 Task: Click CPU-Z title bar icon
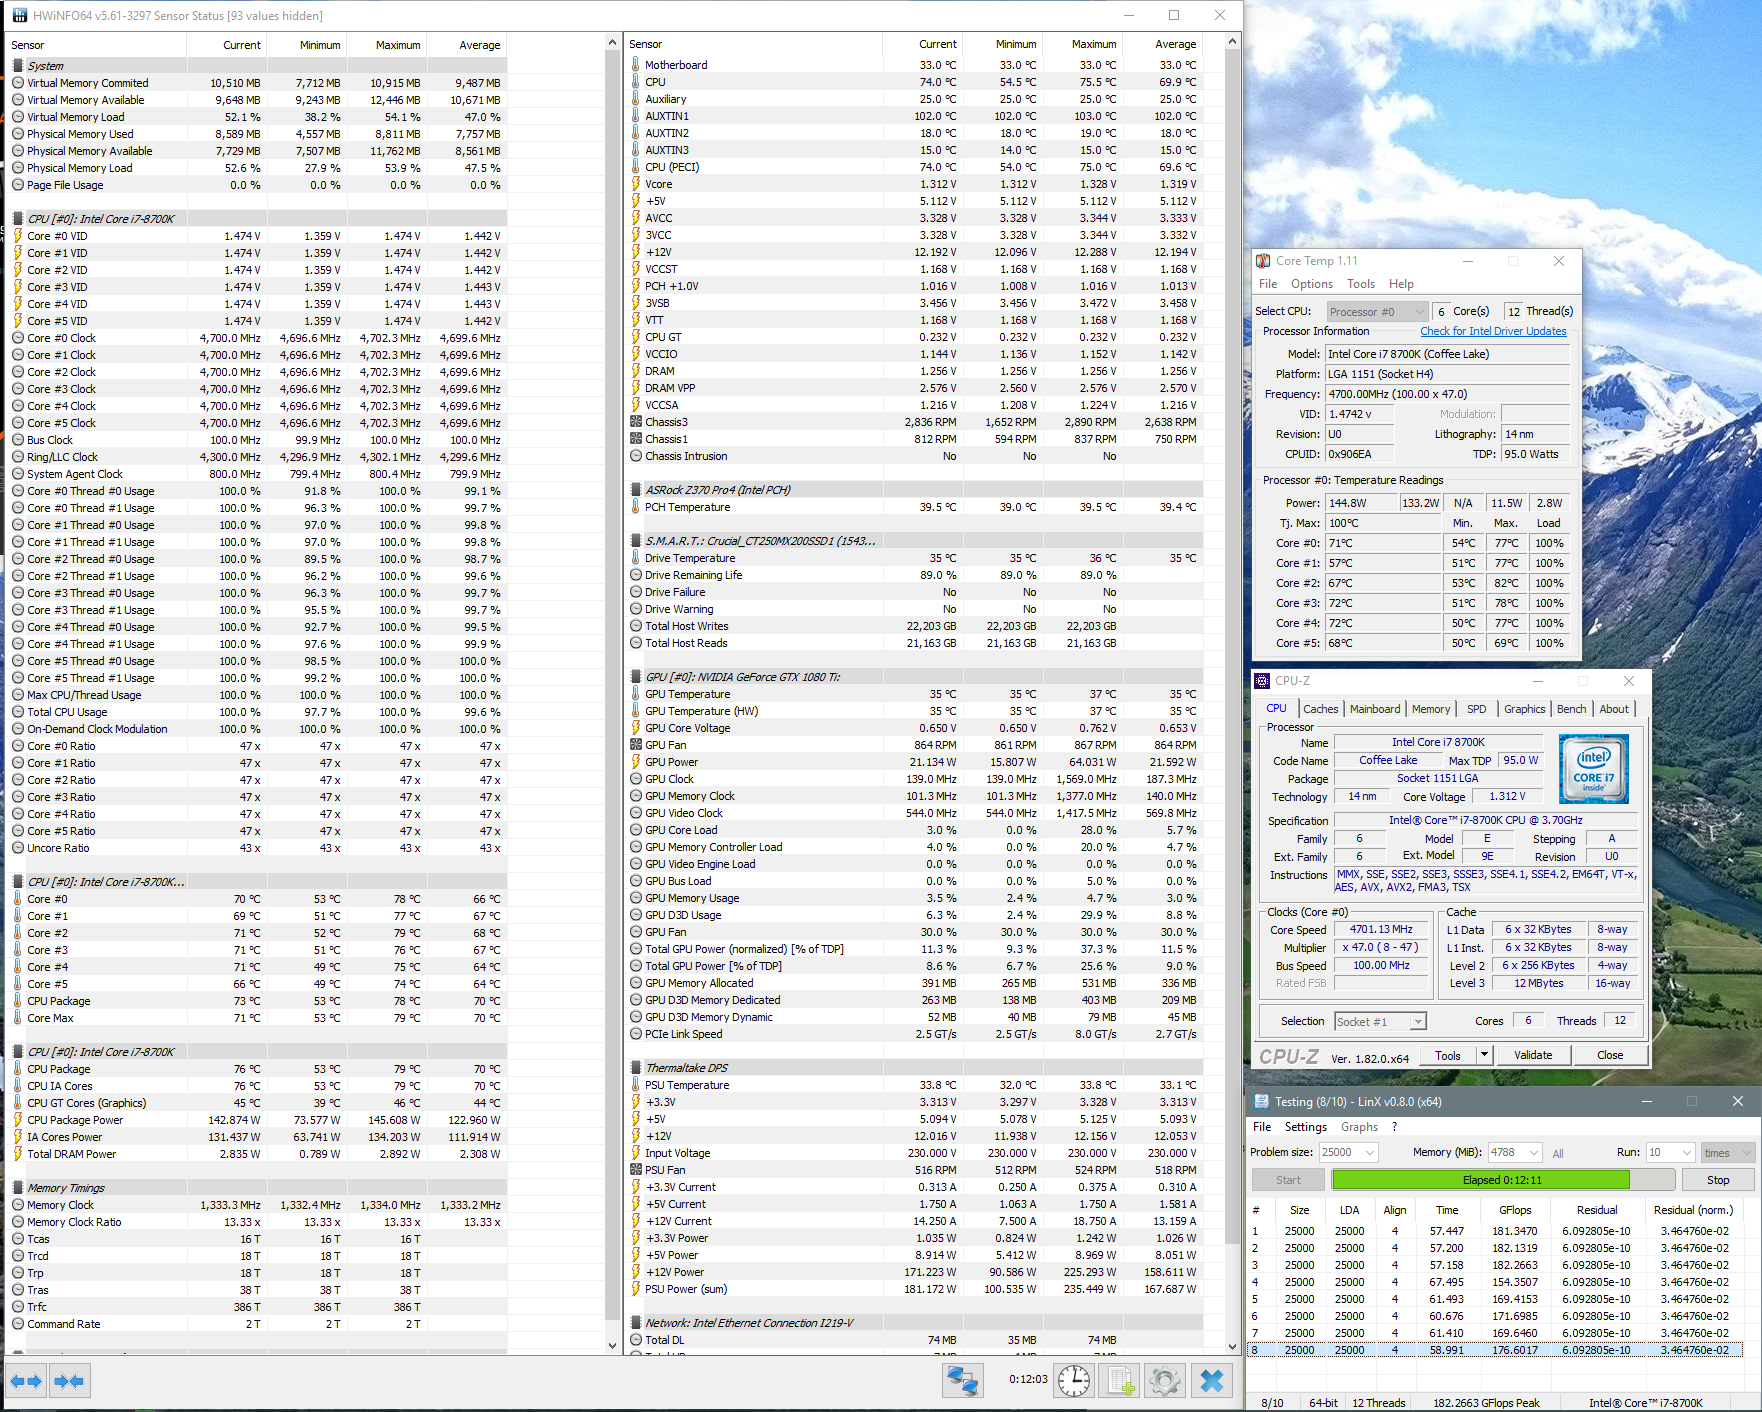[1262, 681]
